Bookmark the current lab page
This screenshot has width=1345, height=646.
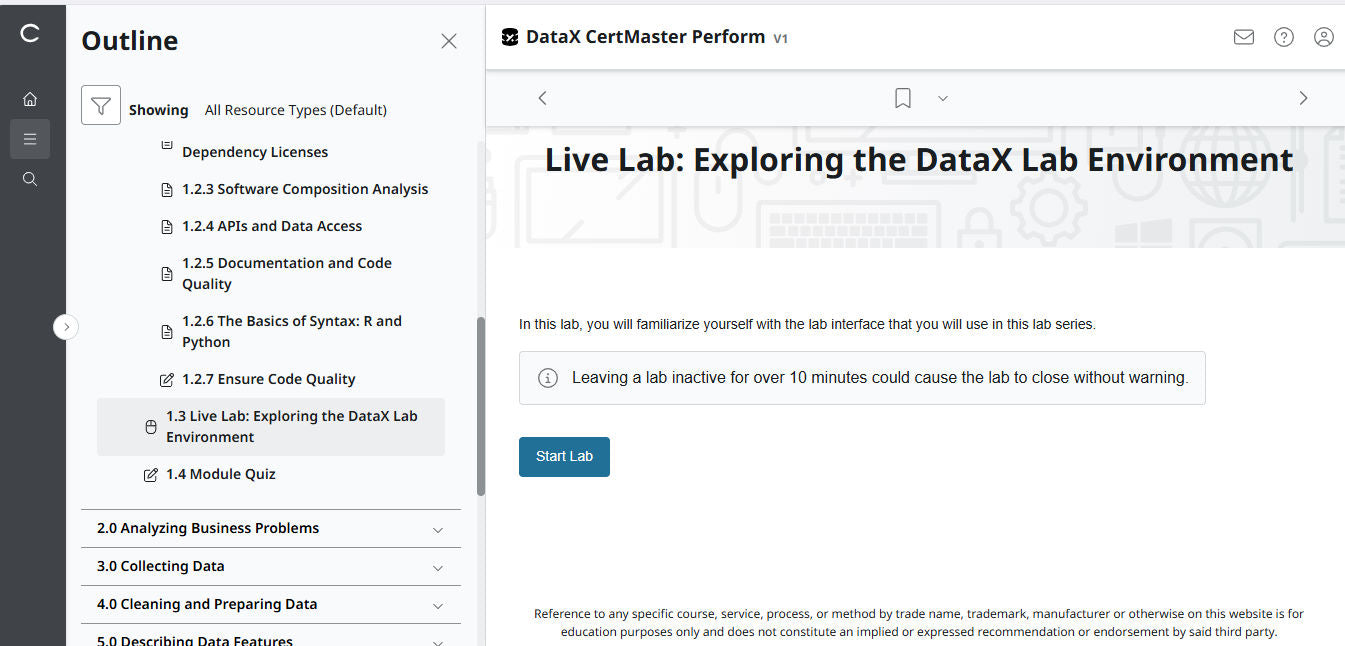(902, 97)
